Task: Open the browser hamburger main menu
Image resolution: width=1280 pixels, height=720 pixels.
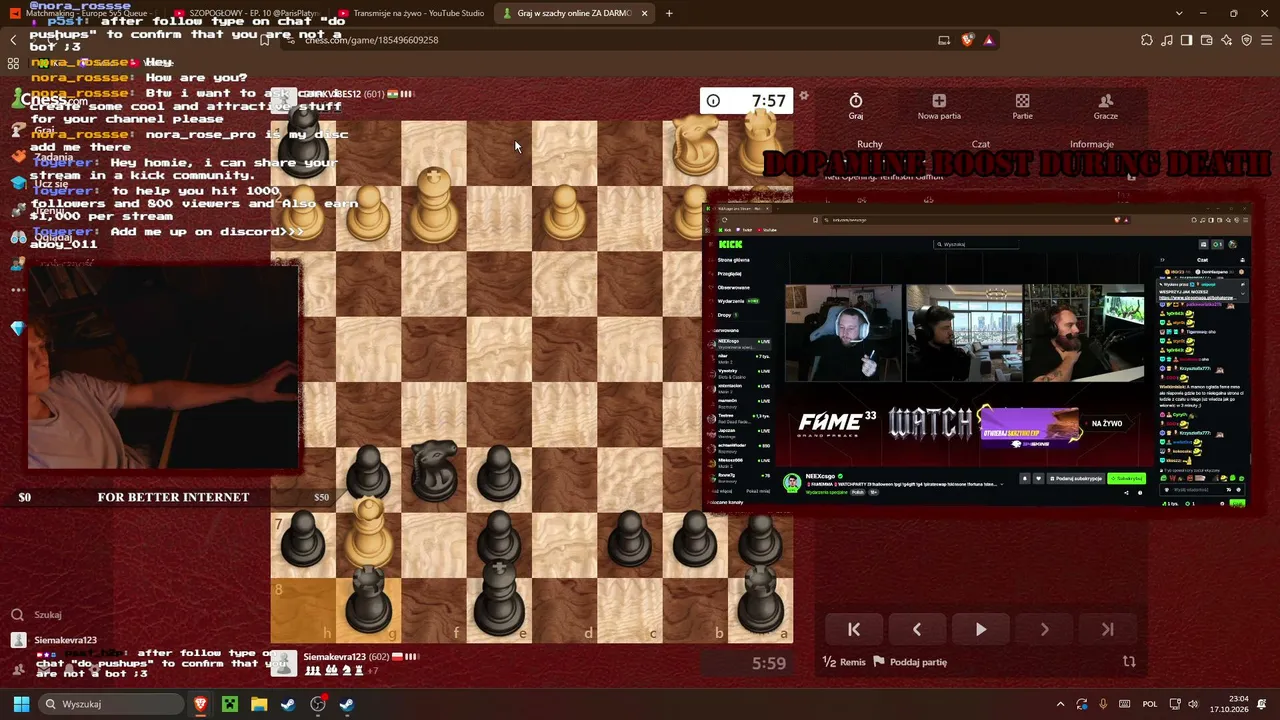Action: [x=1266, y=40]
